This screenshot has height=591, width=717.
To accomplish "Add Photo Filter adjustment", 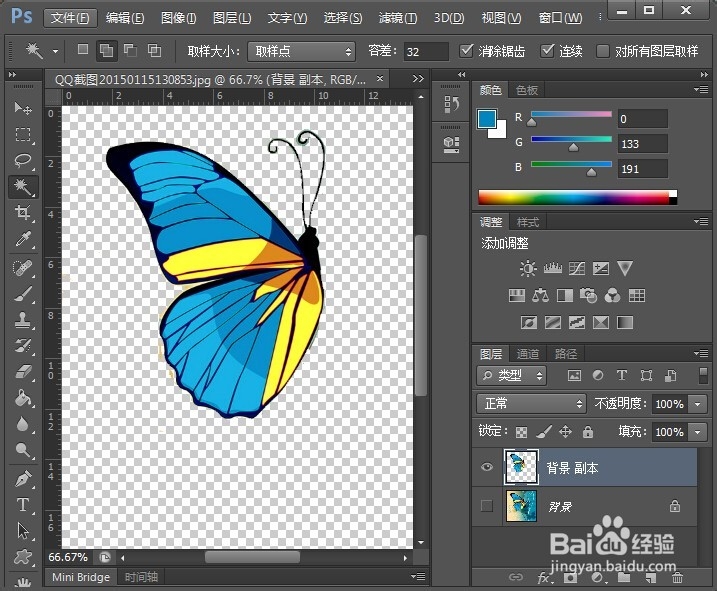I will coord(588,296).
